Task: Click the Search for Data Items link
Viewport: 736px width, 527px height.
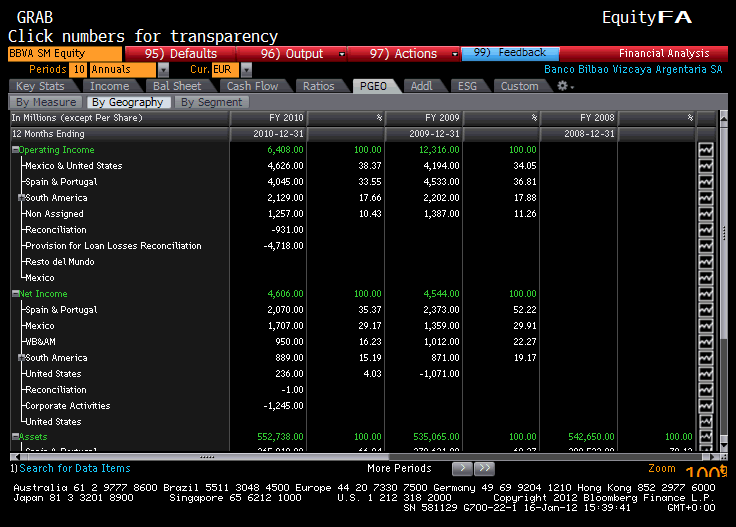Action: [x=74, y=468]
